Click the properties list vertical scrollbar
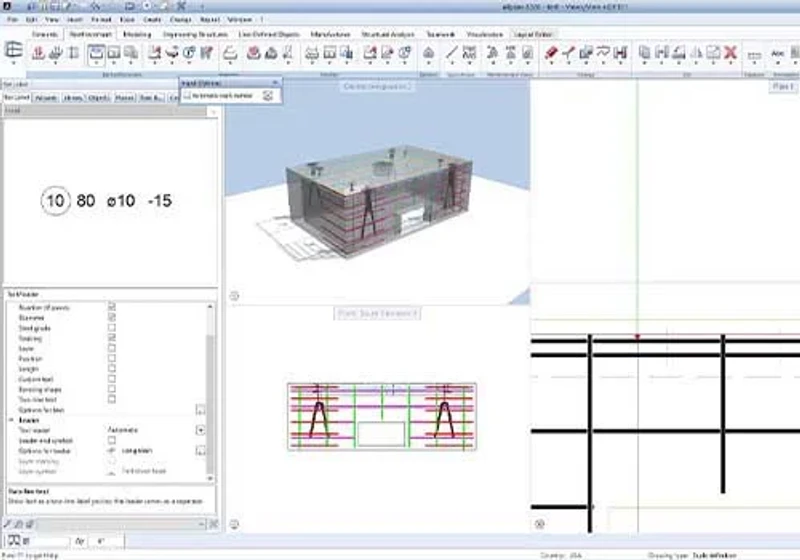The width and height of the screenshot is (800, 560). click(x=210, y=391)
